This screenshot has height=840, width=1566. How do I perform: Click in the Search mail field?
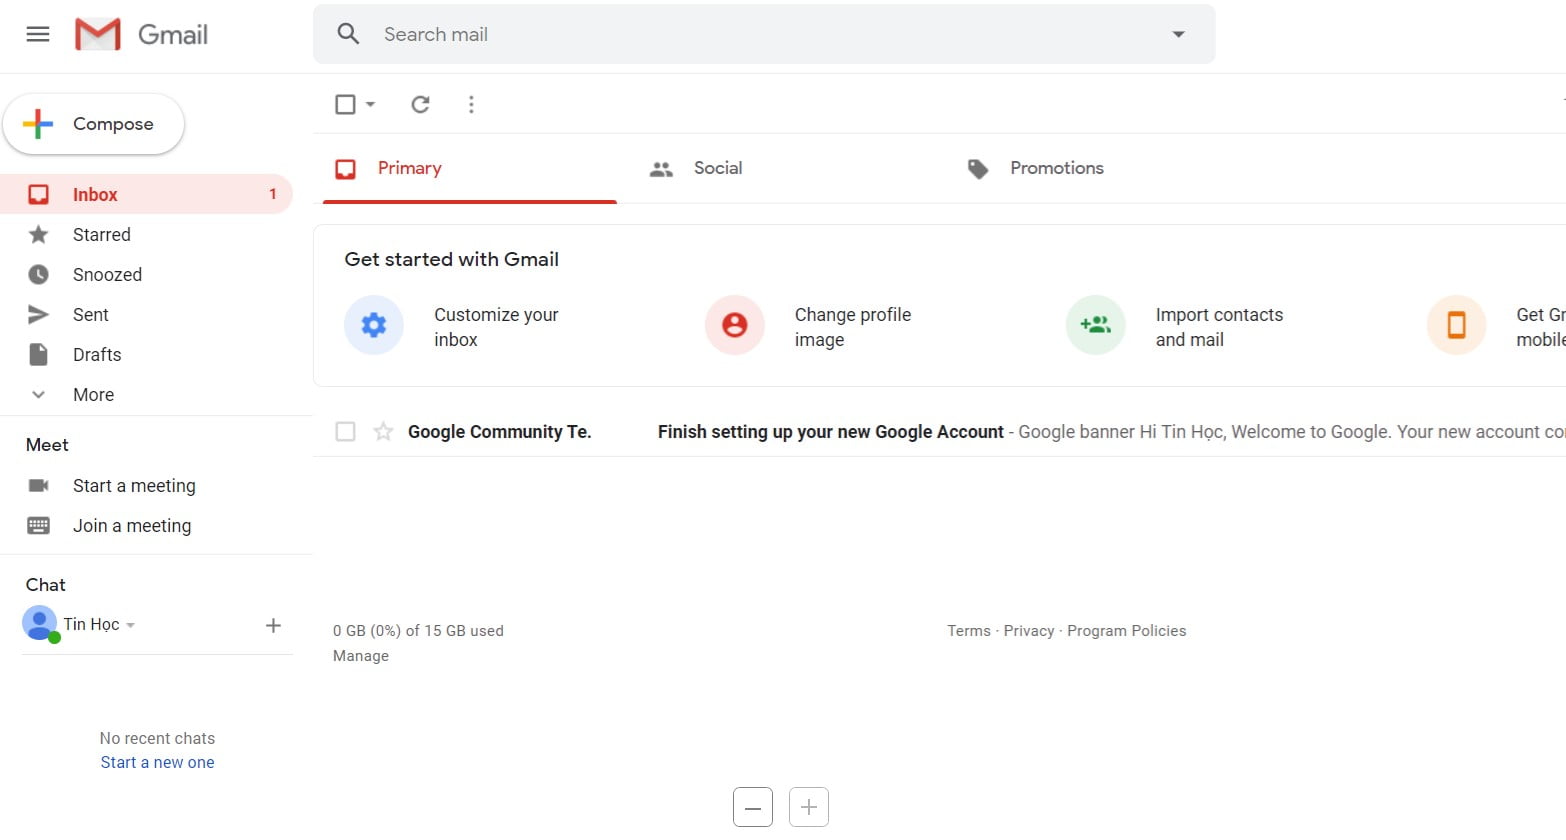[x=764, y=34]
